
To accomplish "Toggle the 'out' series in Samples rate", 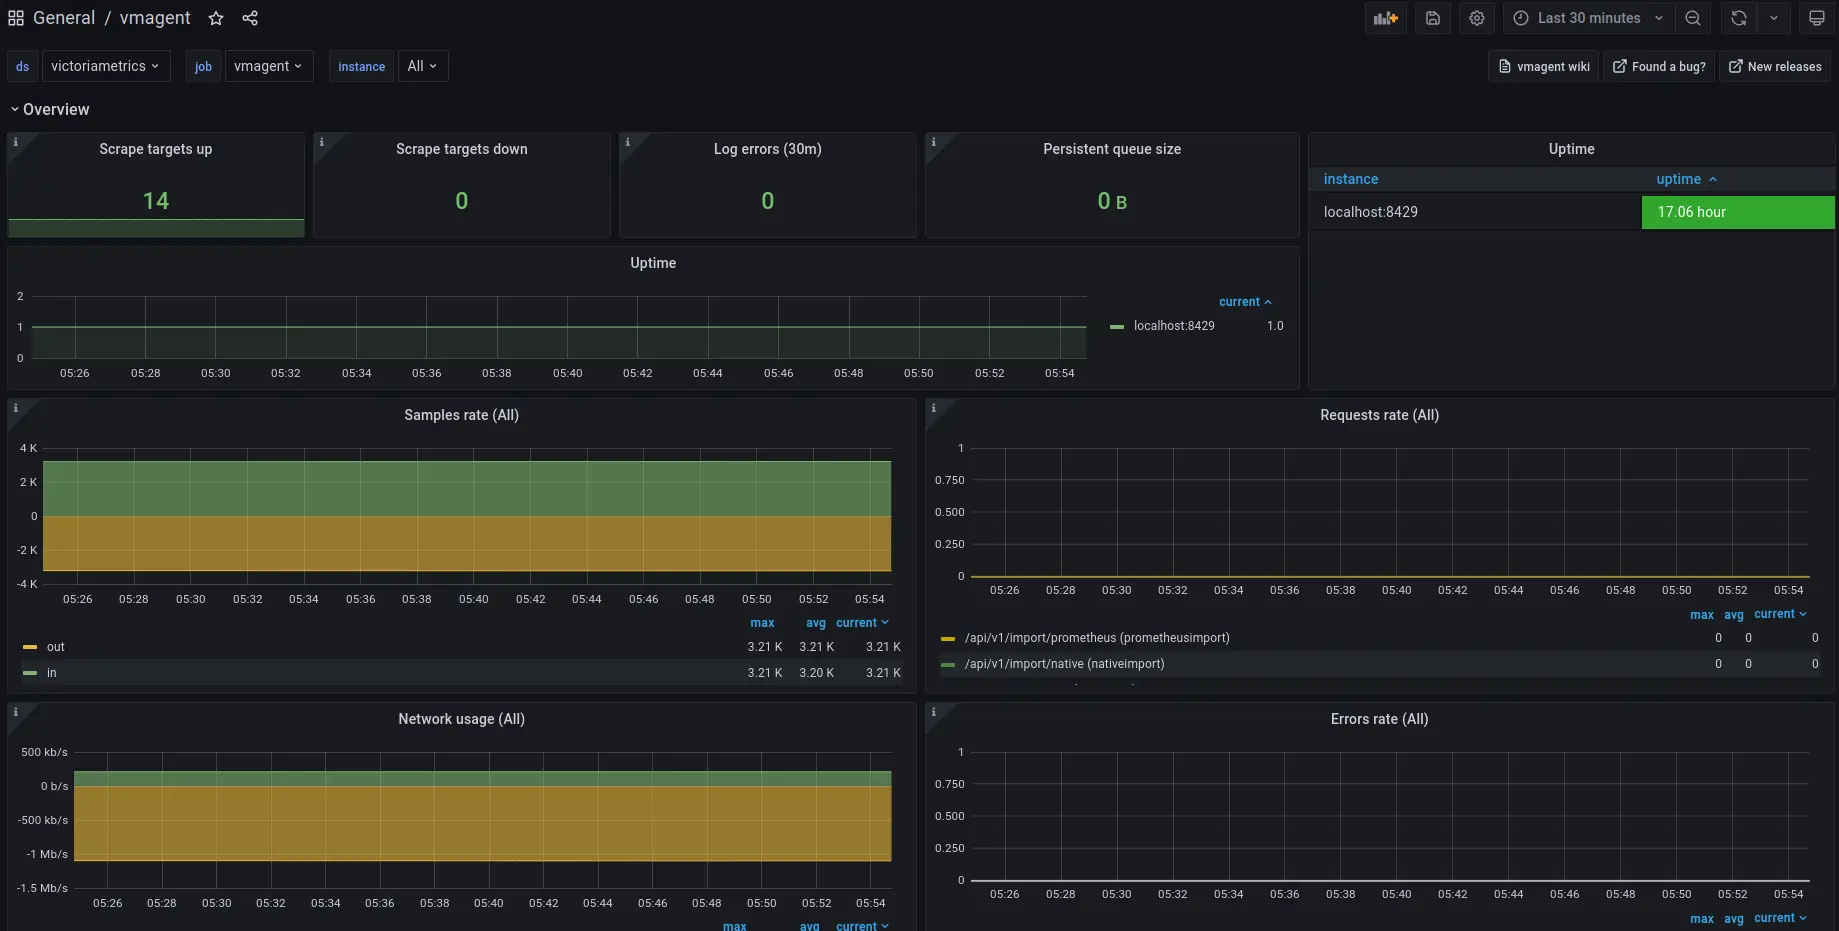I will click(x=56, y=647).
